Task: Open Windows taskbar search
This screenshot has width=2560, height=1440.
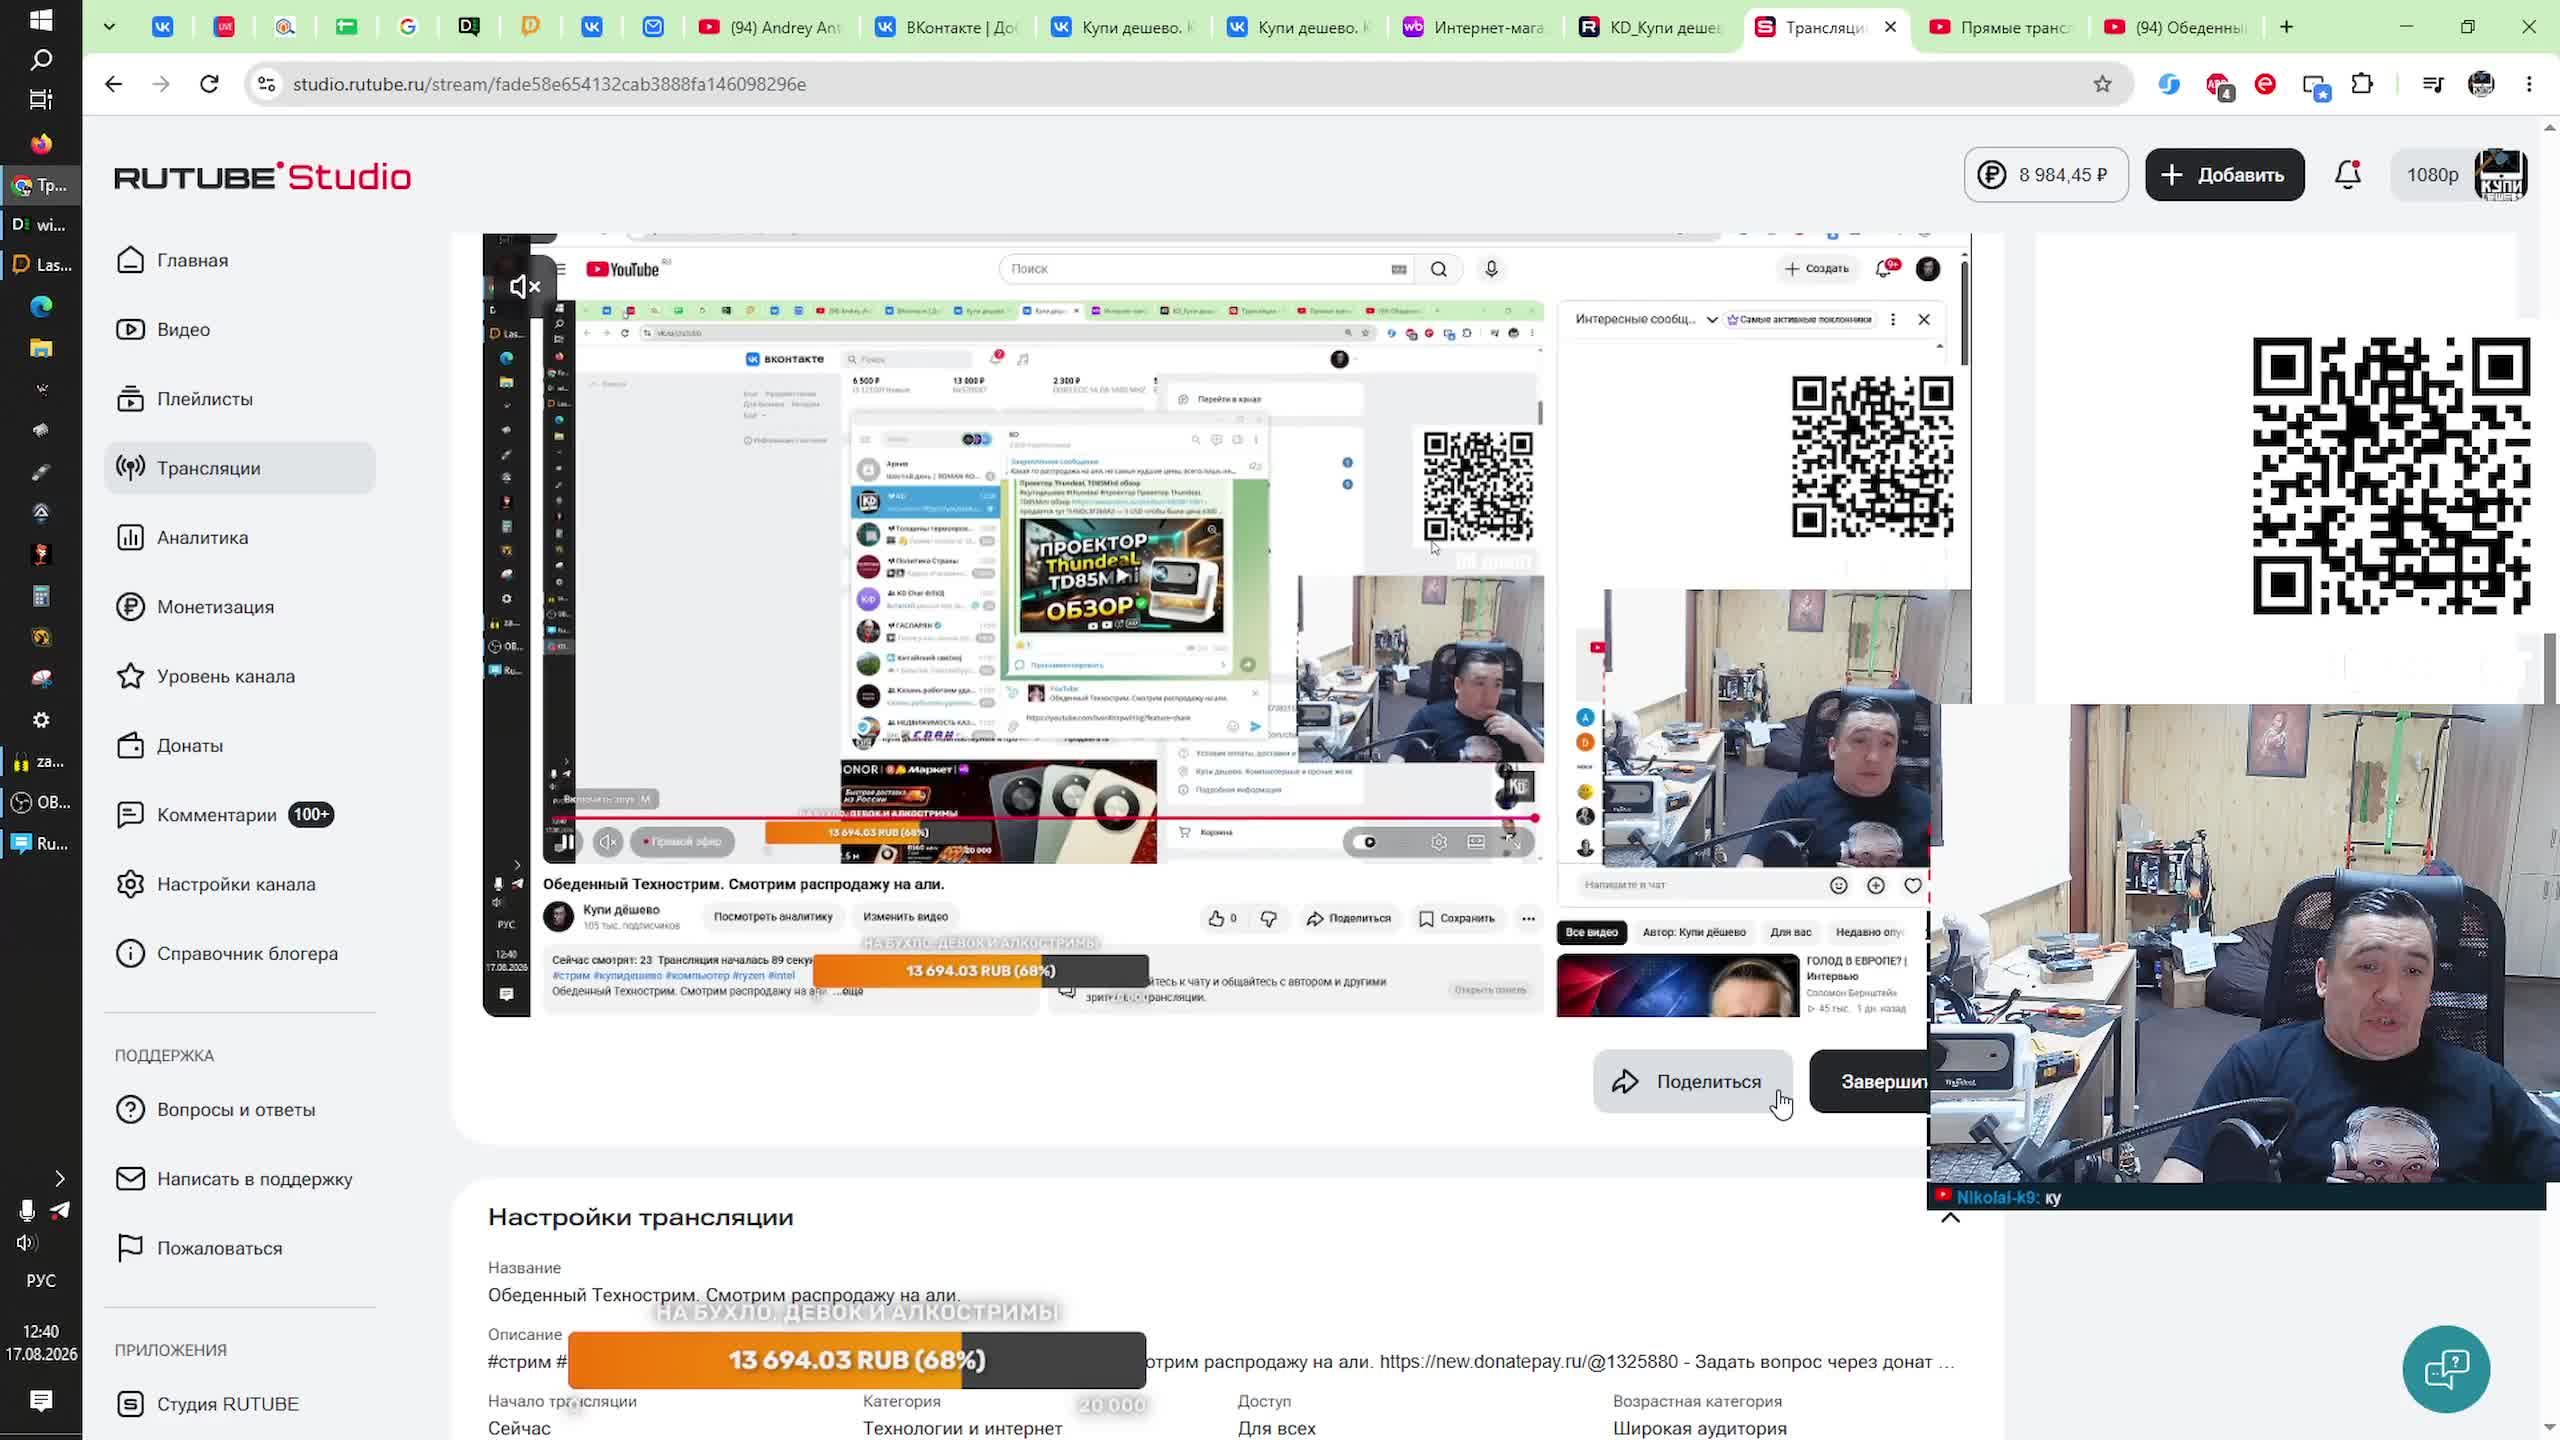Action: pyautogui.click(x=41, y=60)
